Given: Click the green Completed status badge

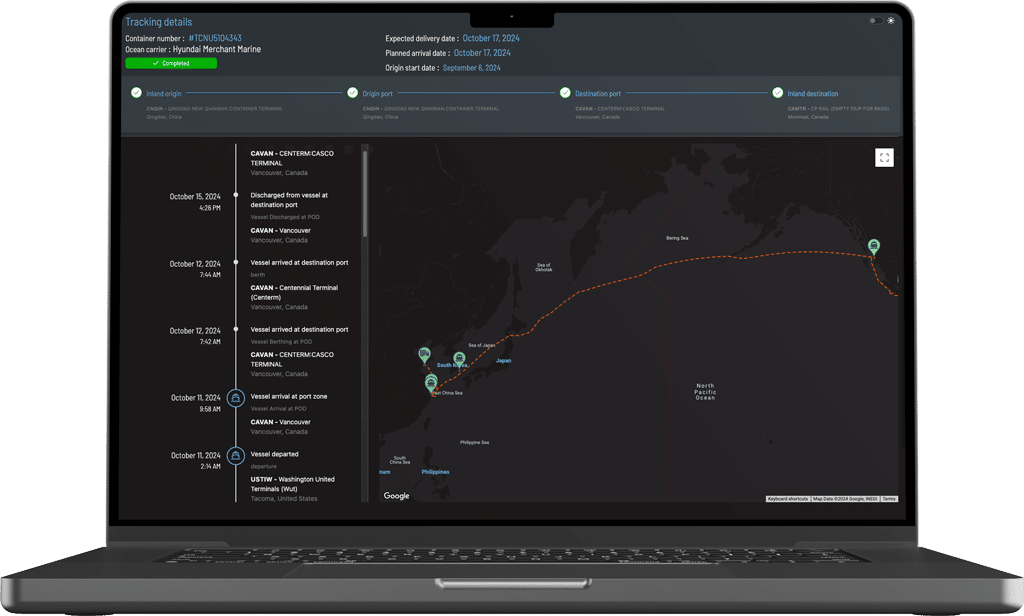Looking at the screenshot, I should (x=171, y=63).
